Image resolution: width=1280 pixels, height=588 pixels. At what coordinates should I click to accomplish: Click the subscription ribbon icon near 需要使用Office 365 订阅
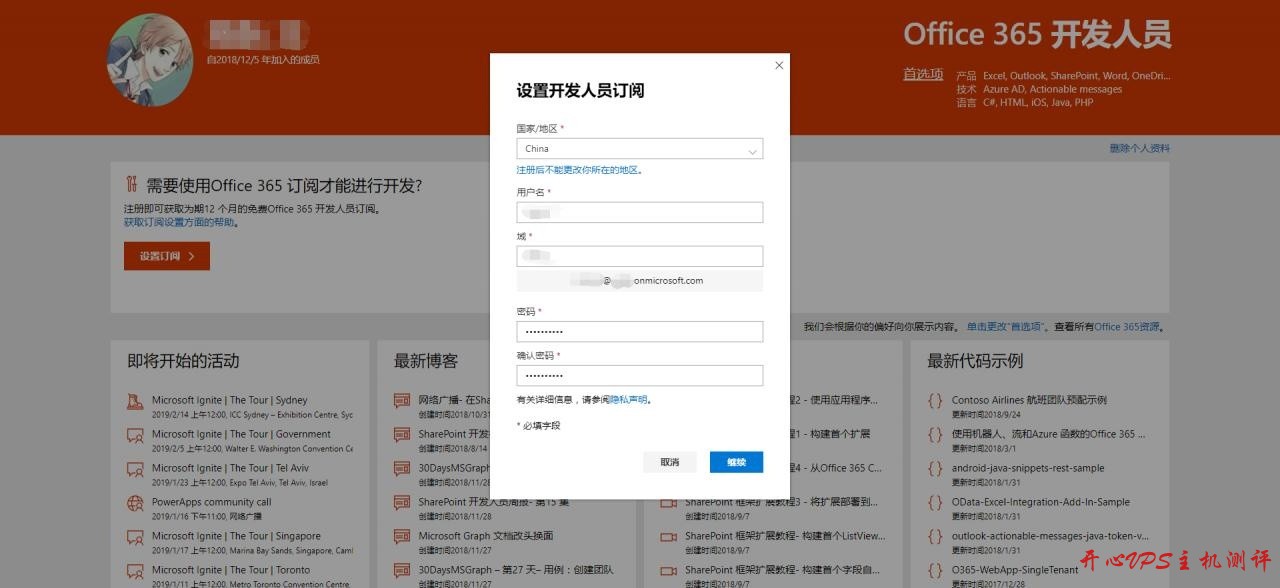(130, 185)
